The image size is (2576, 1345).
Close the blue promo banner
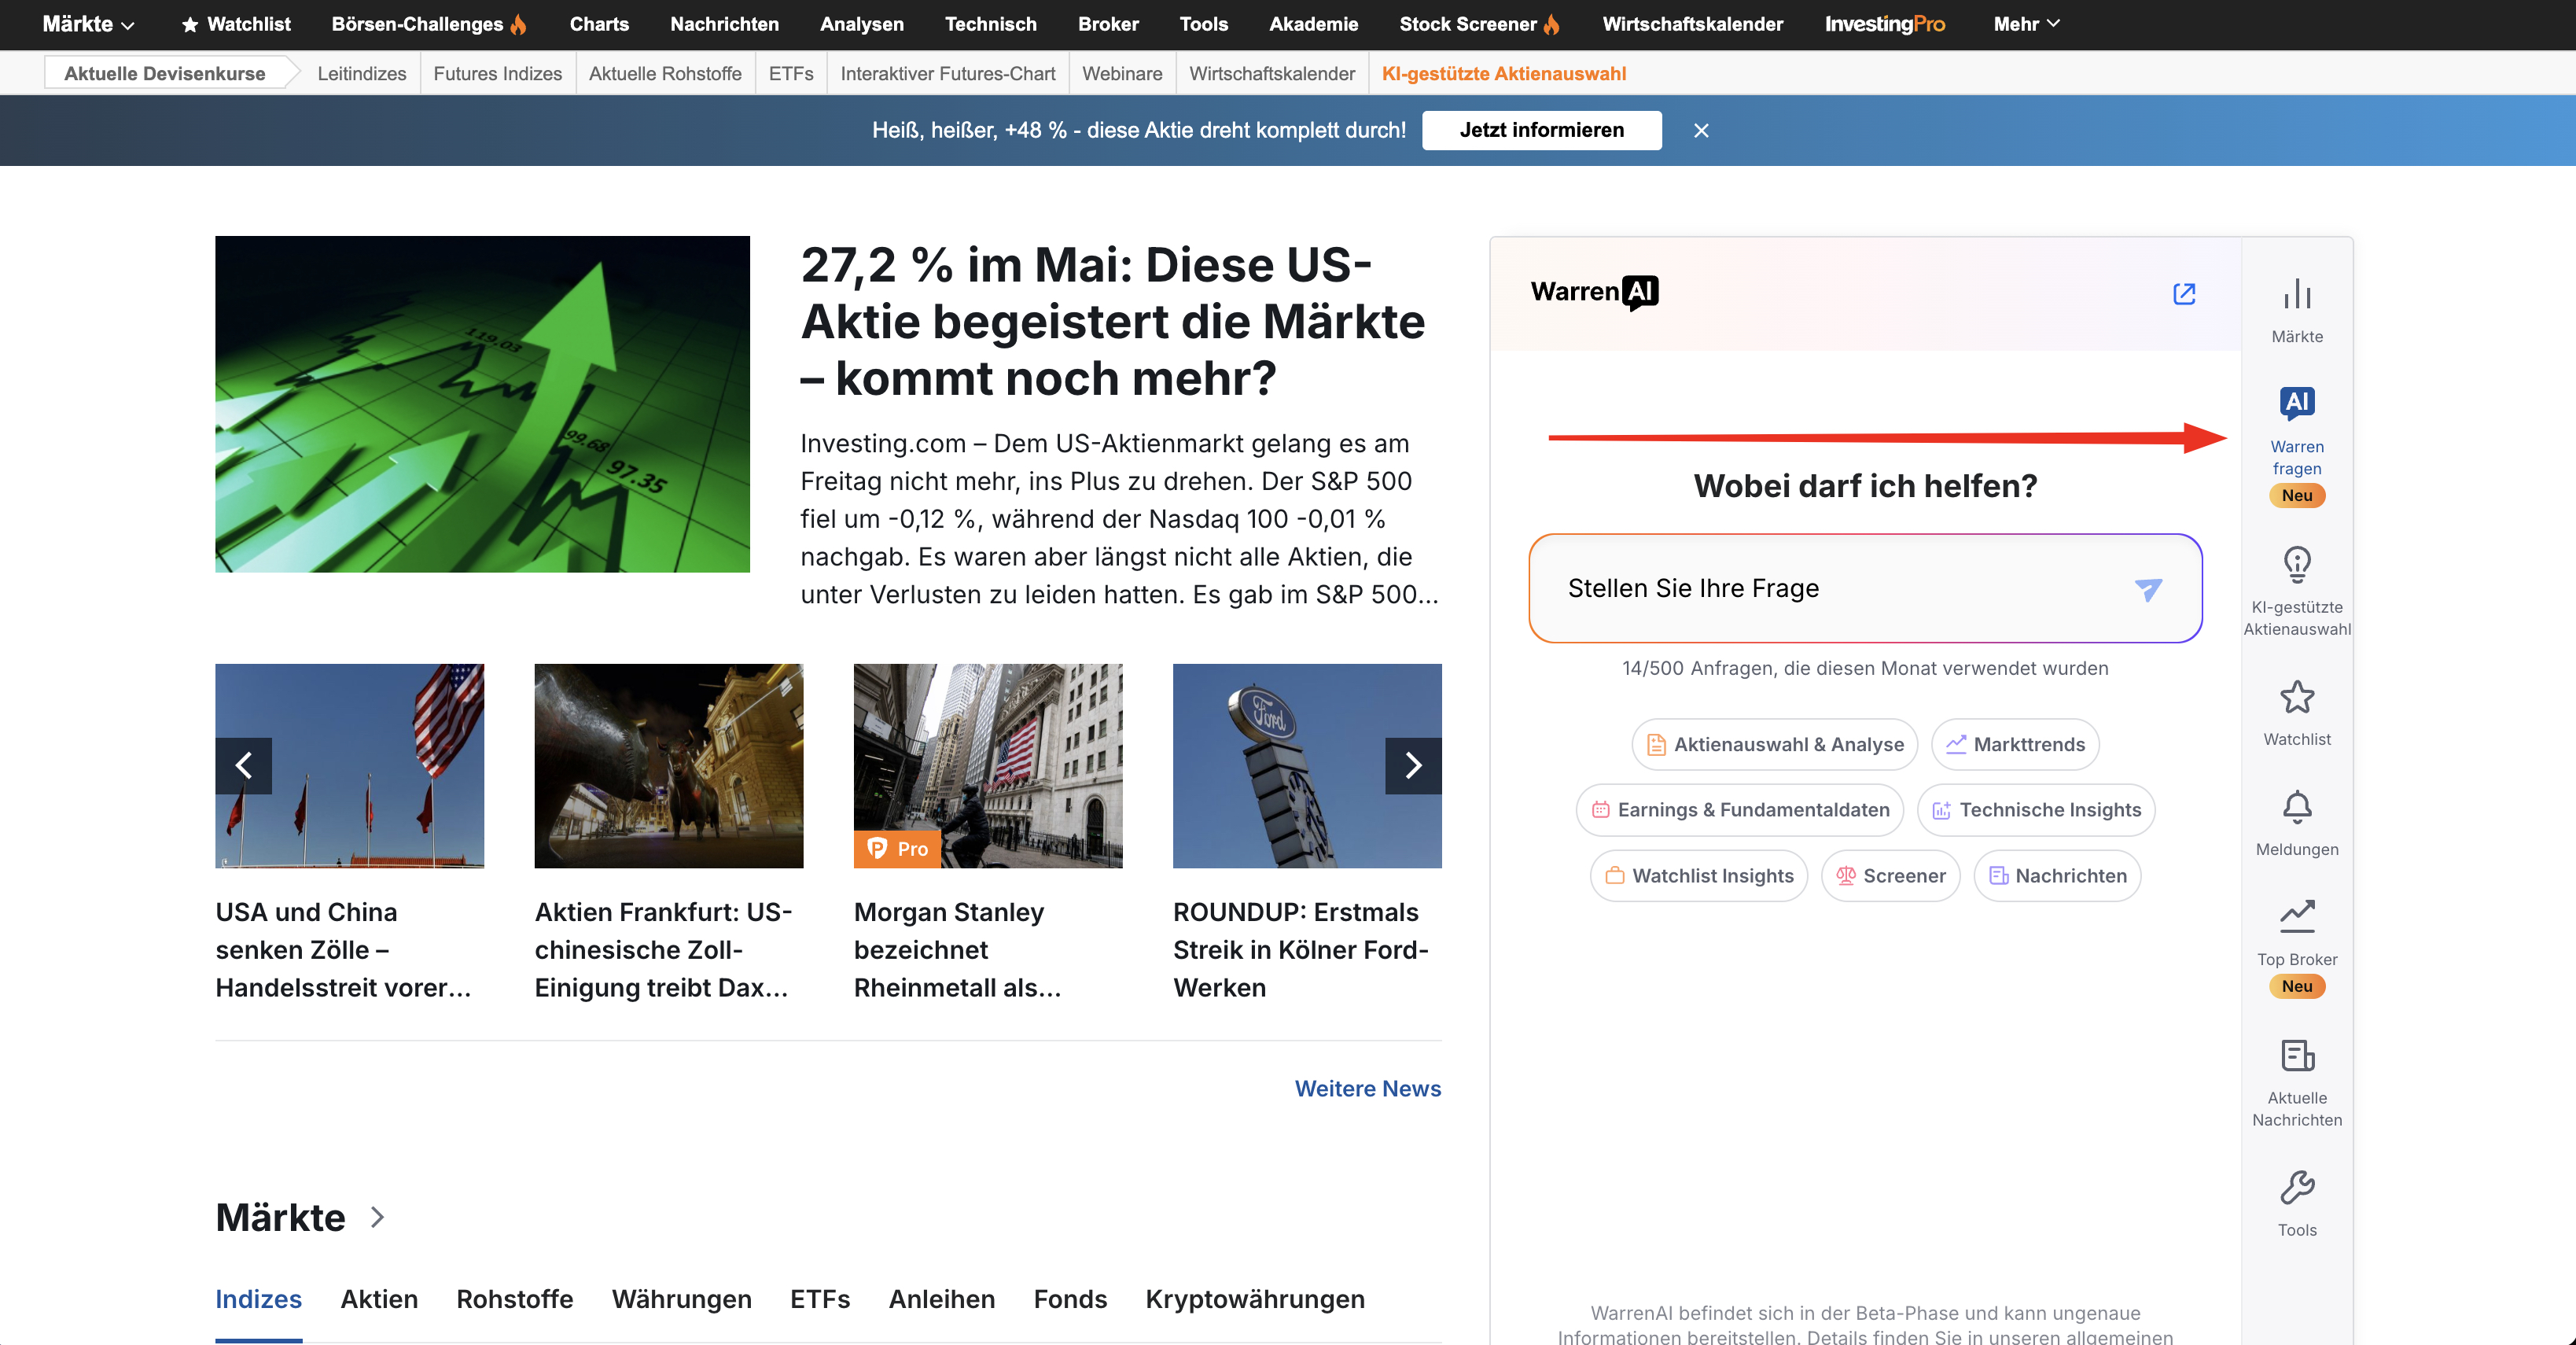point(1701,130)
